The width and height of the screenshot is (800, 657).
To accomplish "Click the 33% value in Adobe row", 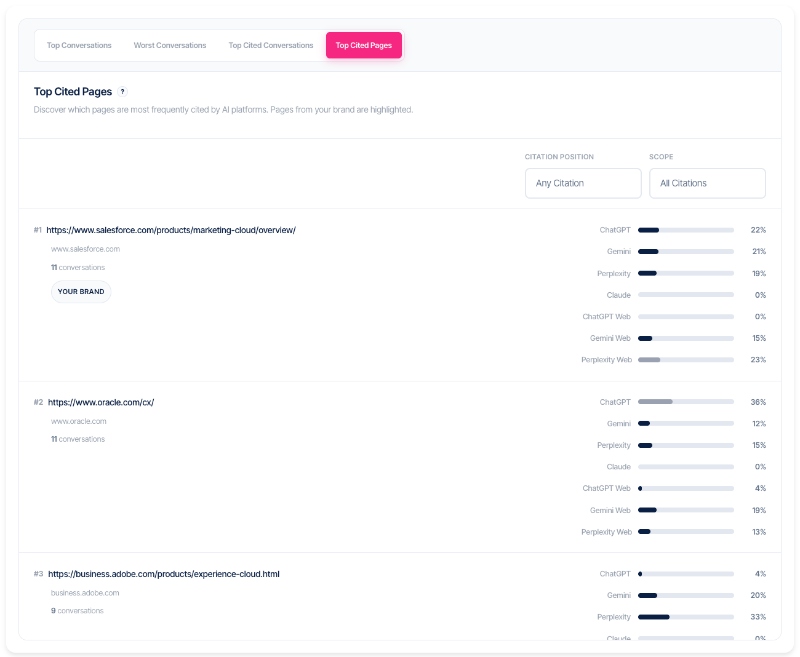I will 758,617.
